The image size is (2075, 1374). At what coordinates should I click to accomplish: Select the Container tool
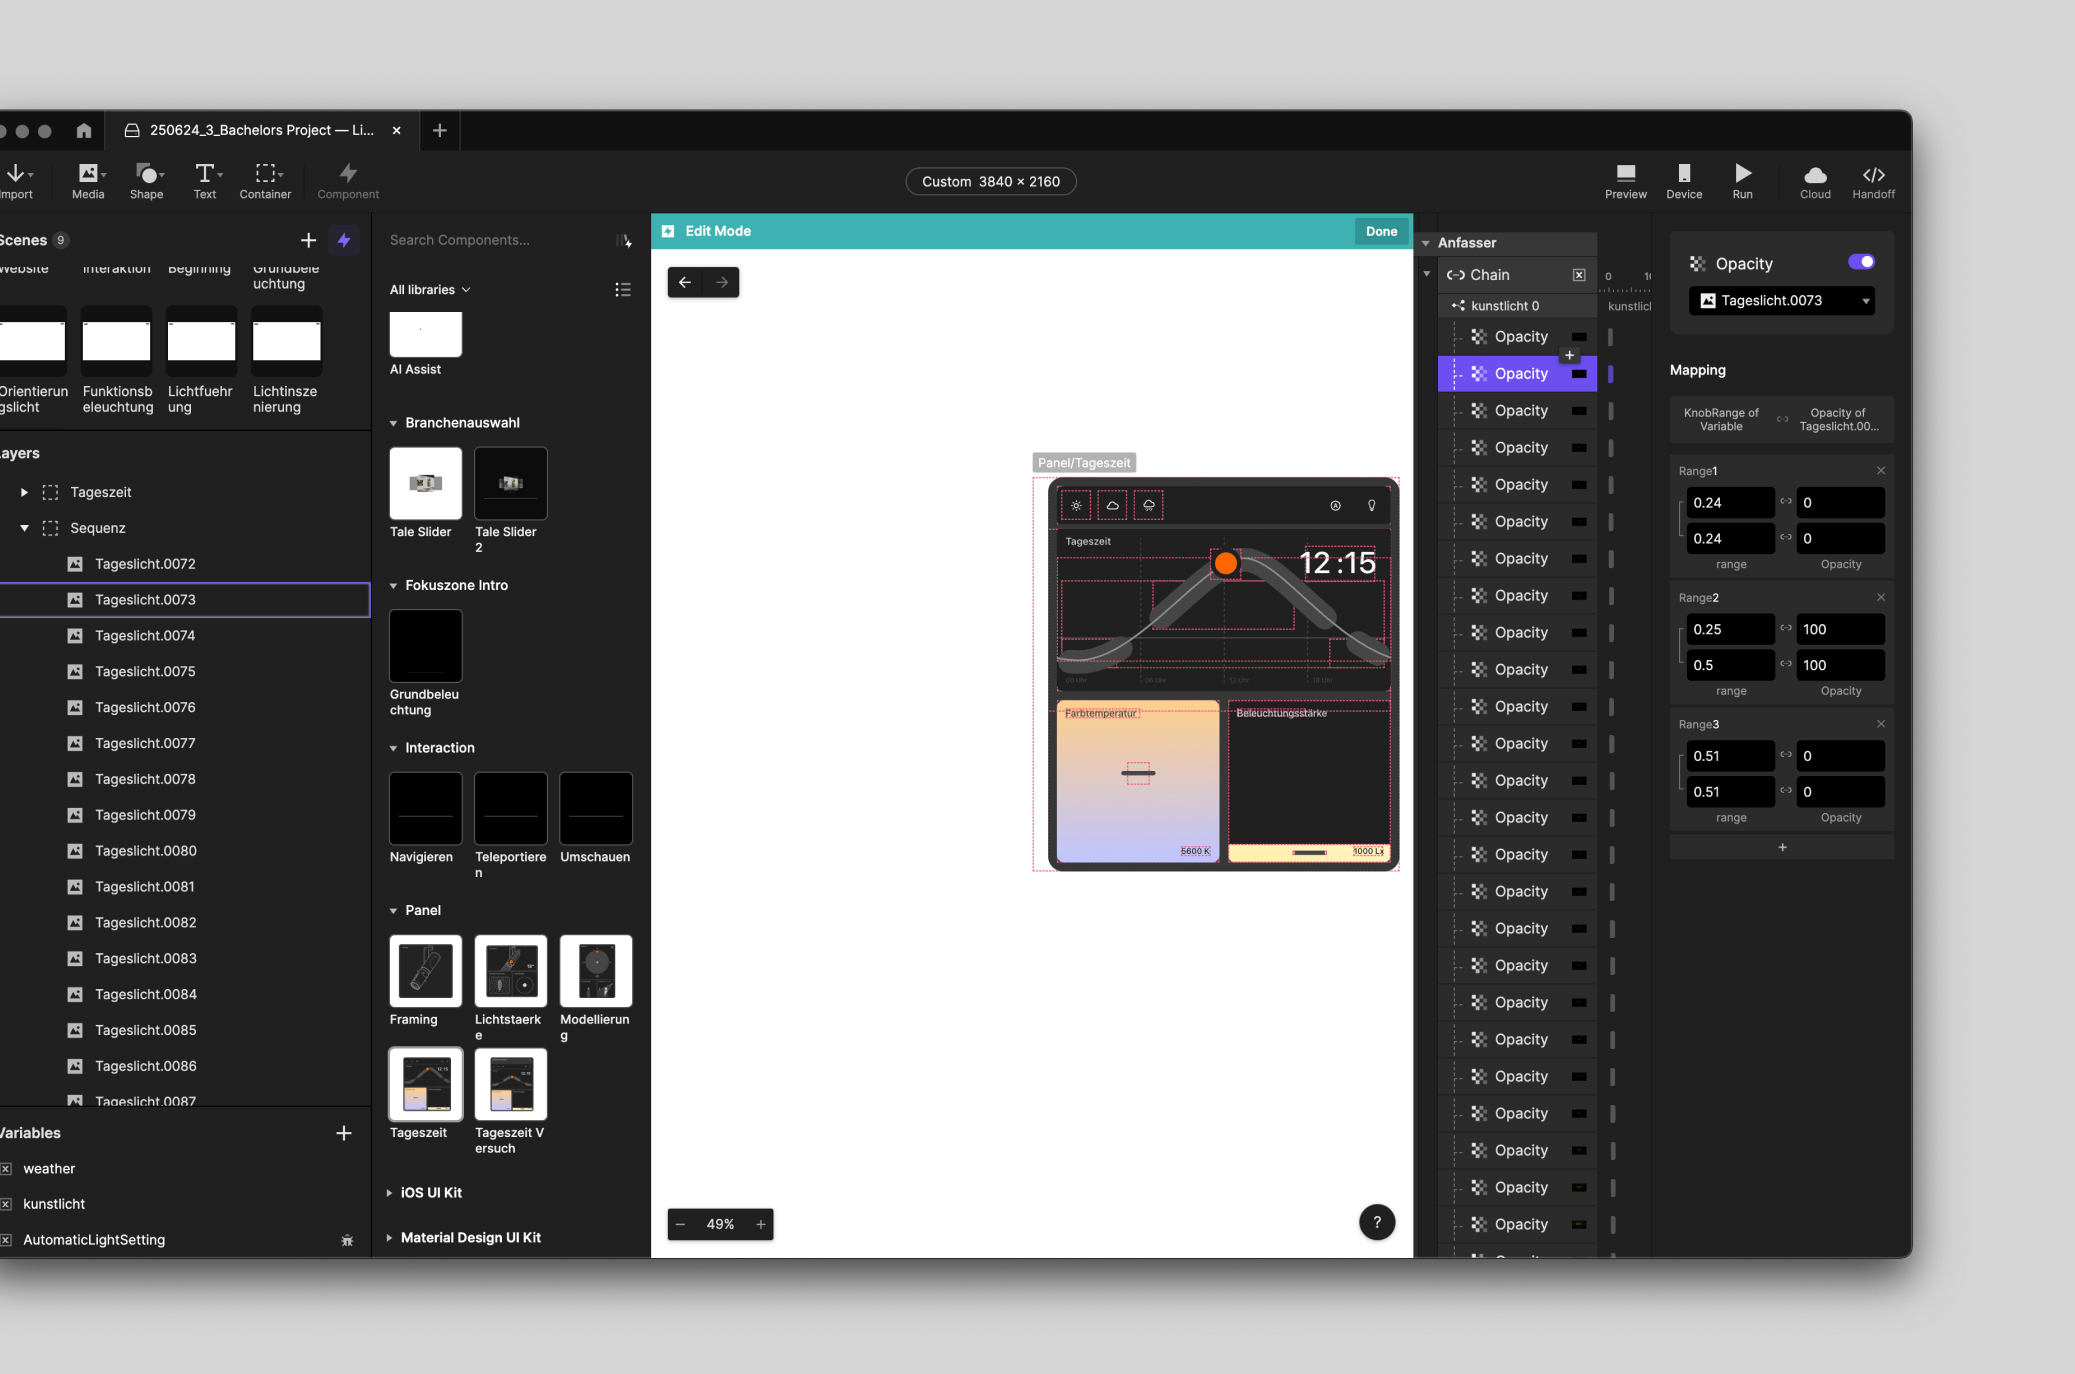coord(265,174)
